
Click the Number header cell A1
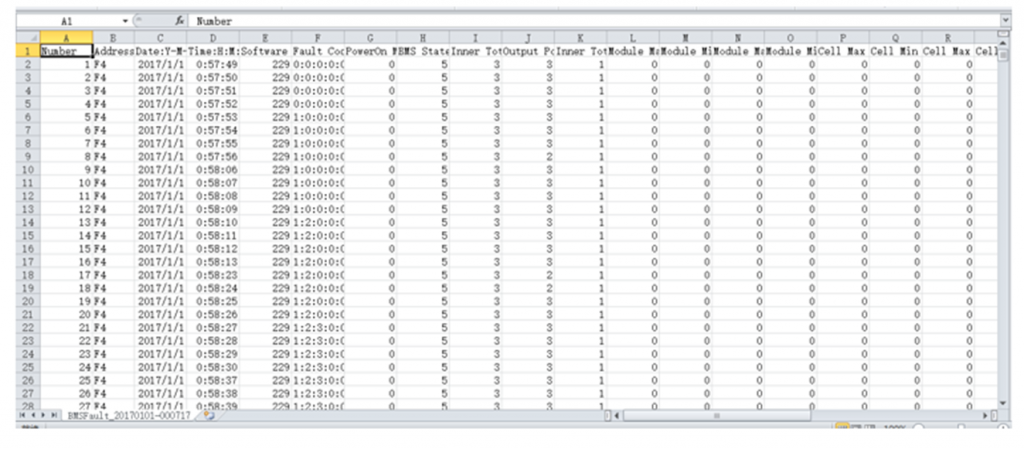(x=66, y=50)
